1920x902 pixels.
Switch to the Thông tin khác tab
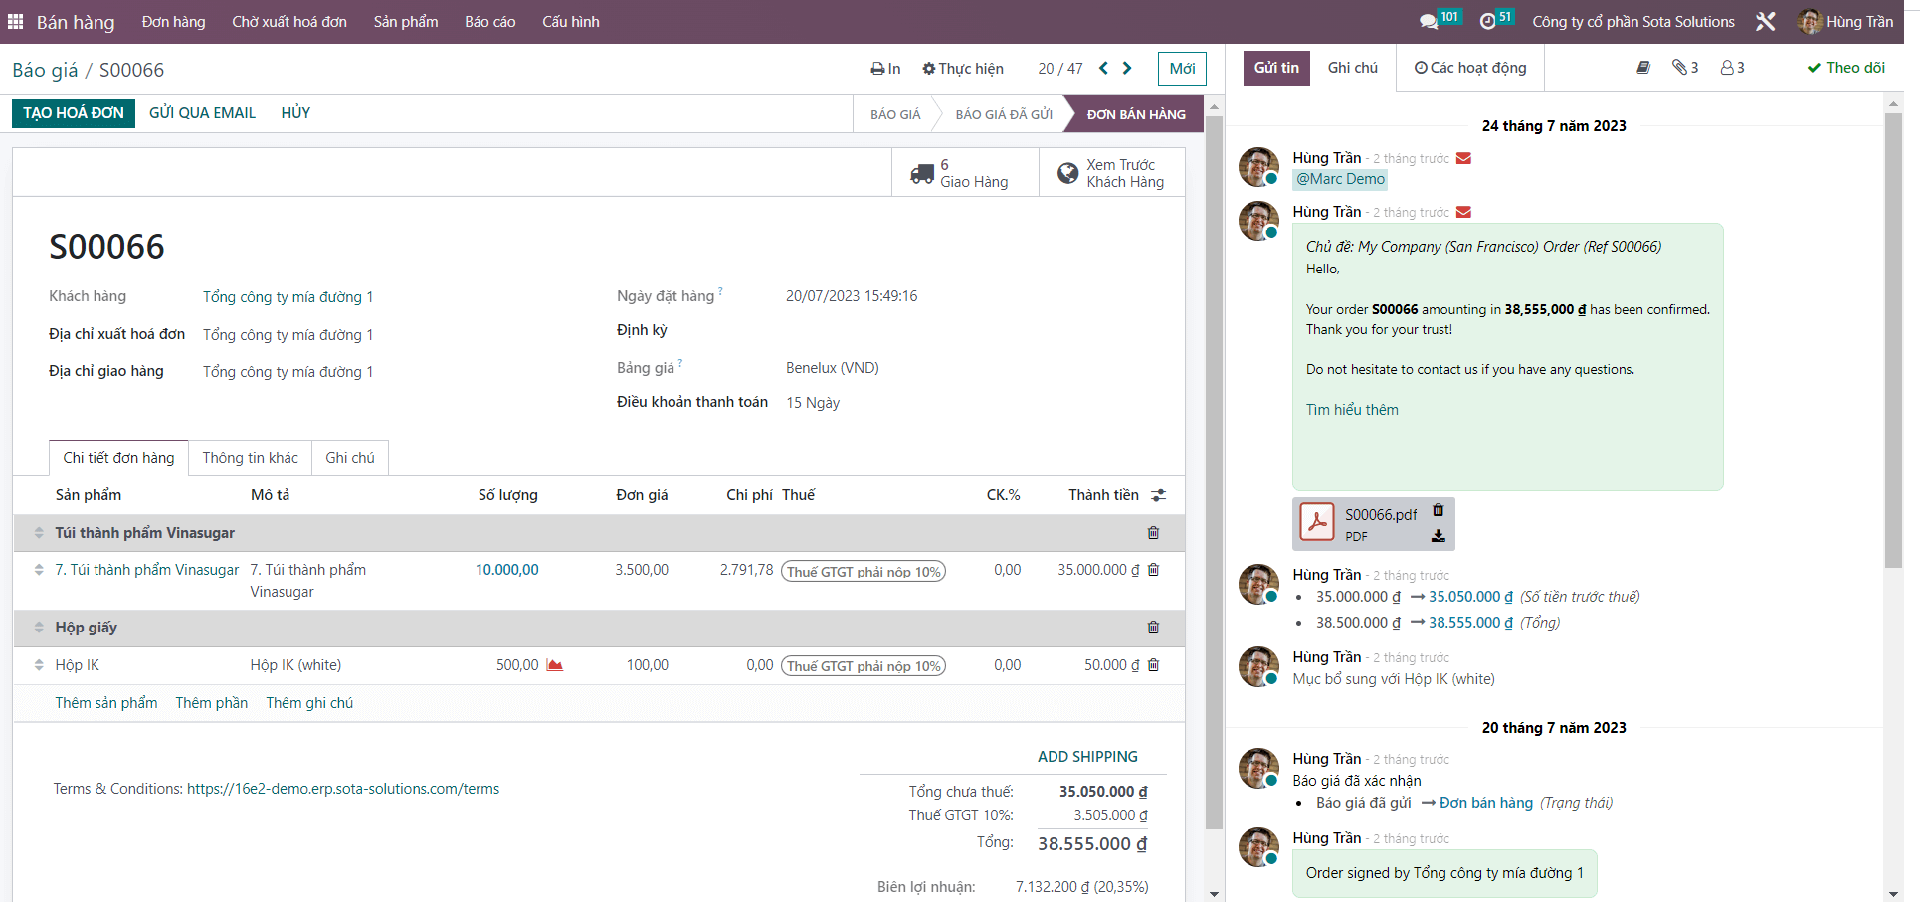[250, 458]
